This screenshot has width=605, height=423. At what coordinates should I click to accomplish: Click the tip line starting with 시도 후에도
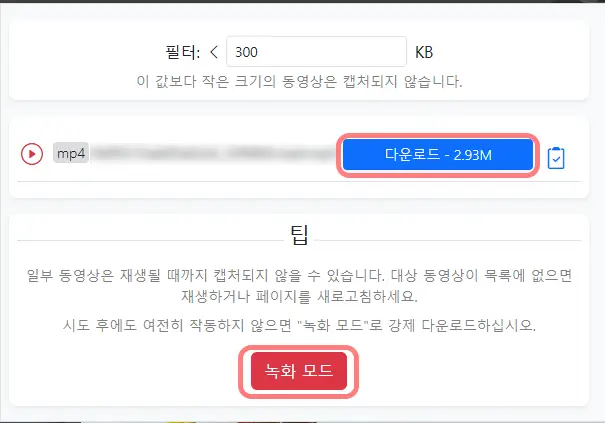[x=299, y=325]
